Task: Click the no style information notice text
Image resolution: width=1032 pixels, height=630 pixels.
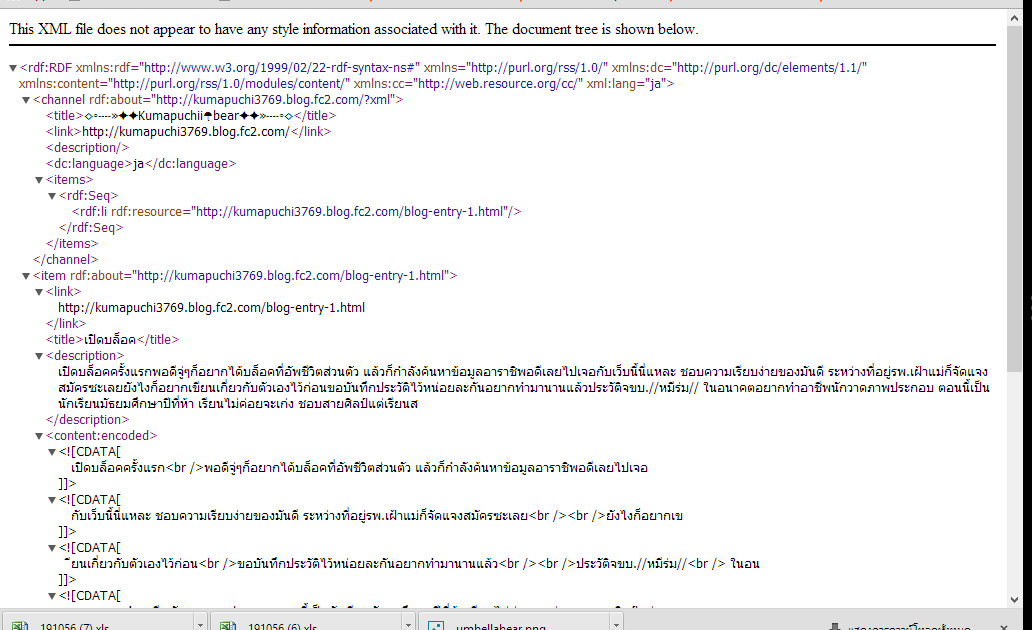Action: (353, 29)
